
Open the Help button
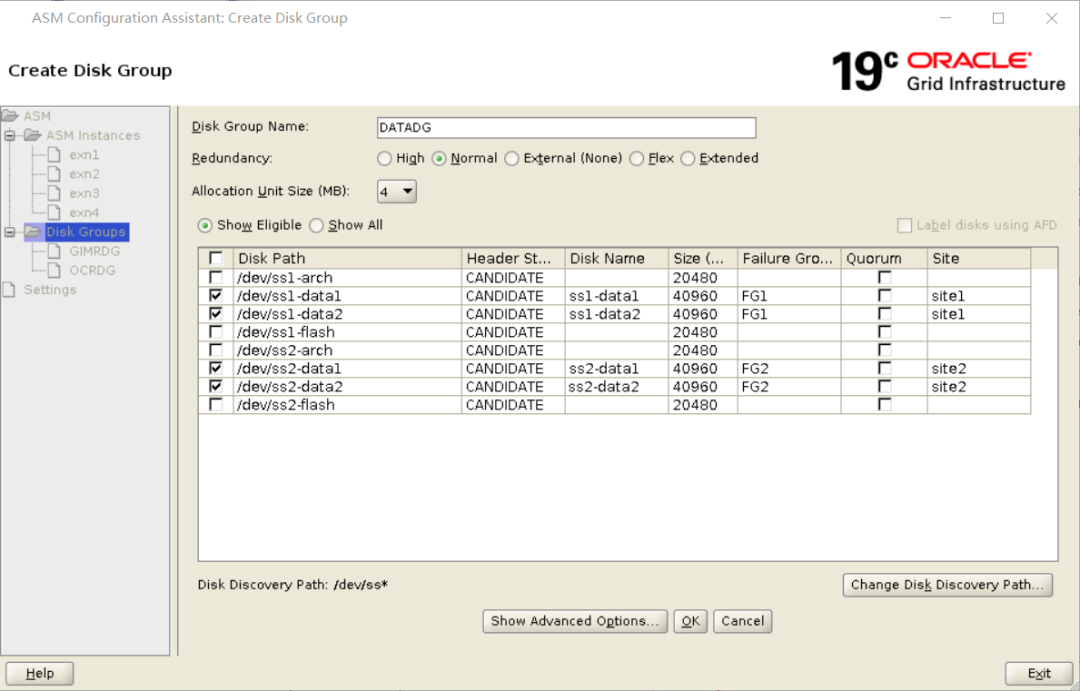(40, 673)
